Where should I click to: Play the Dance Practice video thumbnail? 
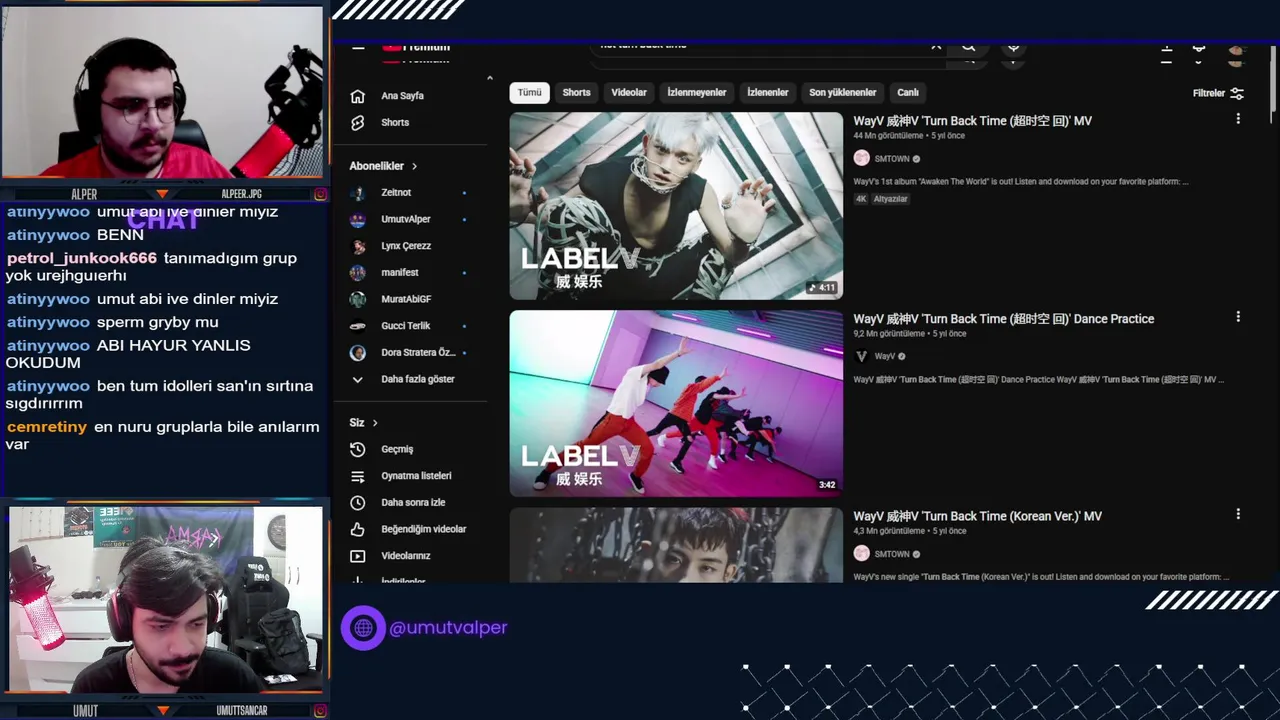pyautogui.click(x=676, y=403)
